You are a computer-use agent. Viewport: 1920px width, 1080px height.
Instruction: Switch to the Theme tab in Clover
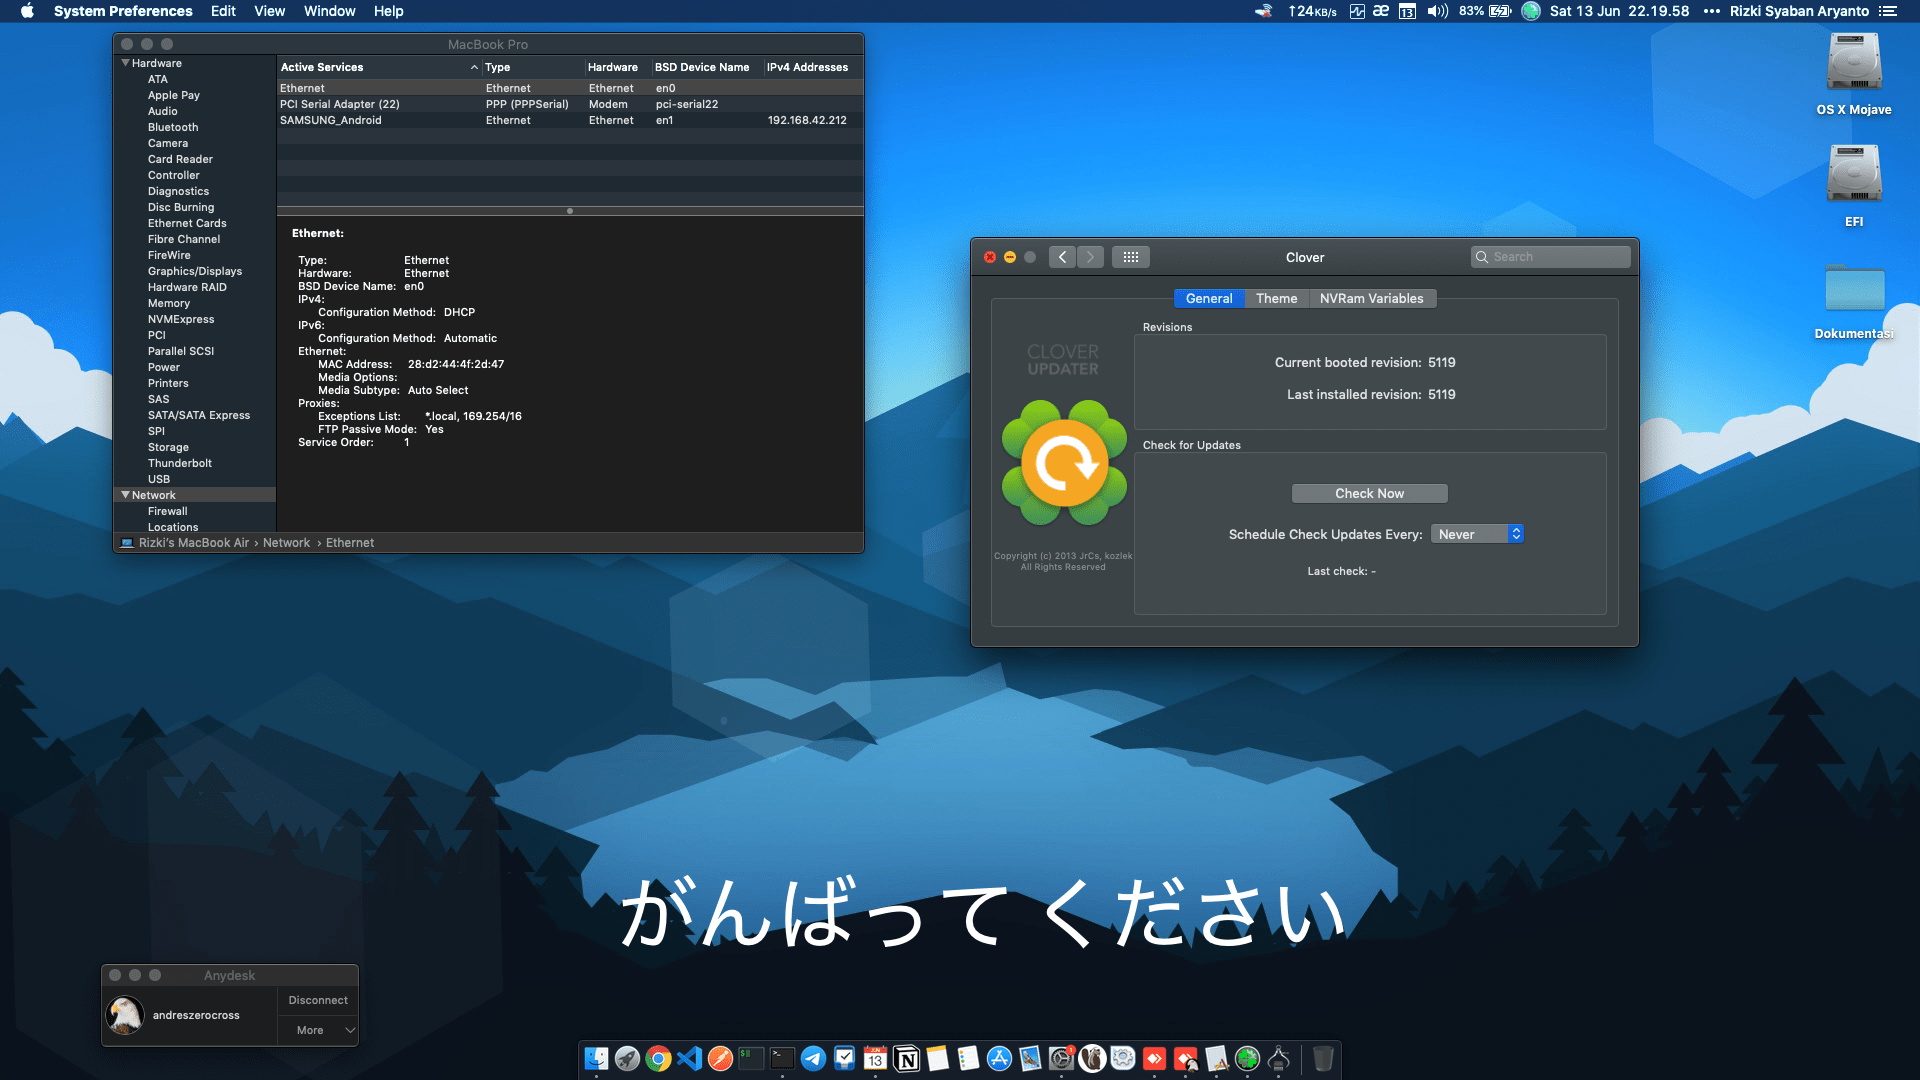tap(1276, 298)
